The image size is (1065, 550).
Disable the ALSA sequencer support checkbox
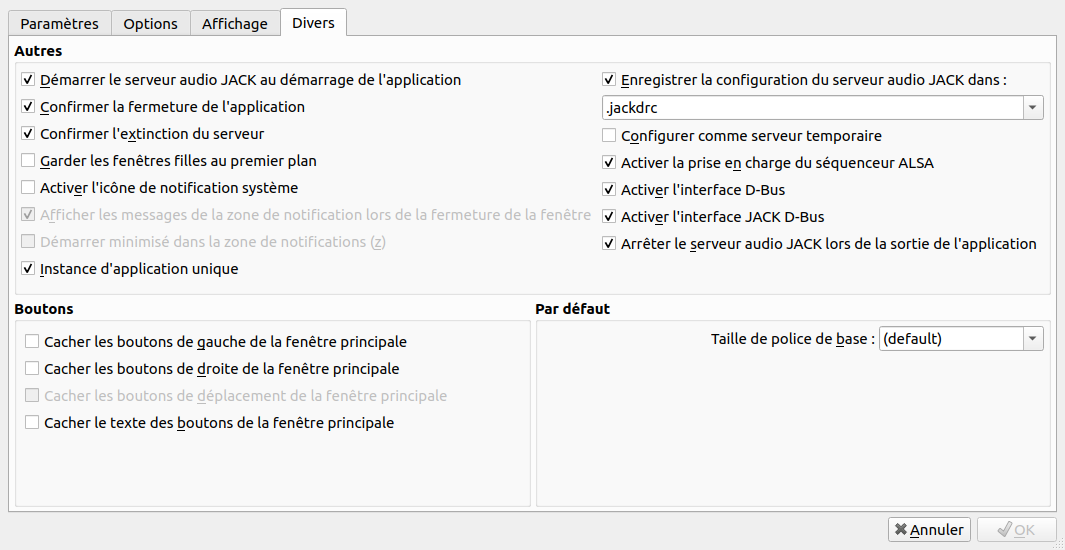tap(609, 163)
